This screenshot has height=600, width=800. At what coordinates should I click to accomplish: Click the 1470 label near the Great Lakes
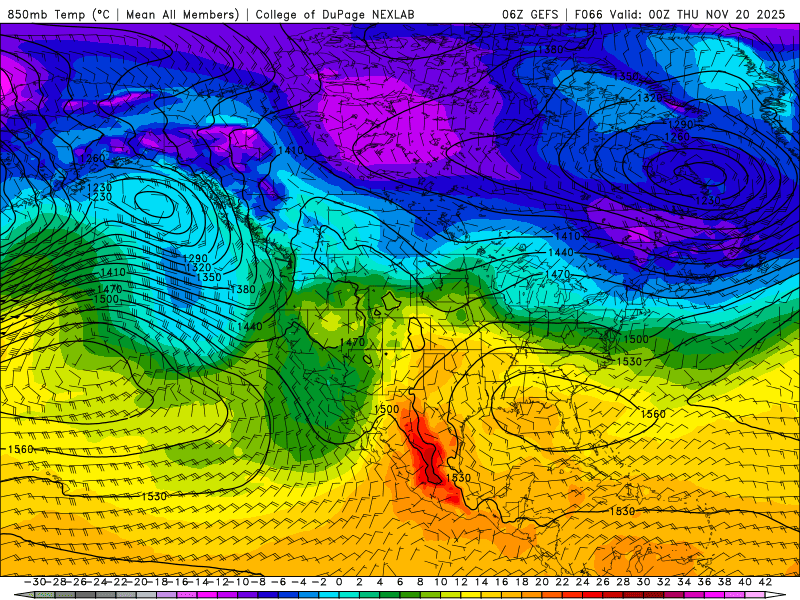558,274
